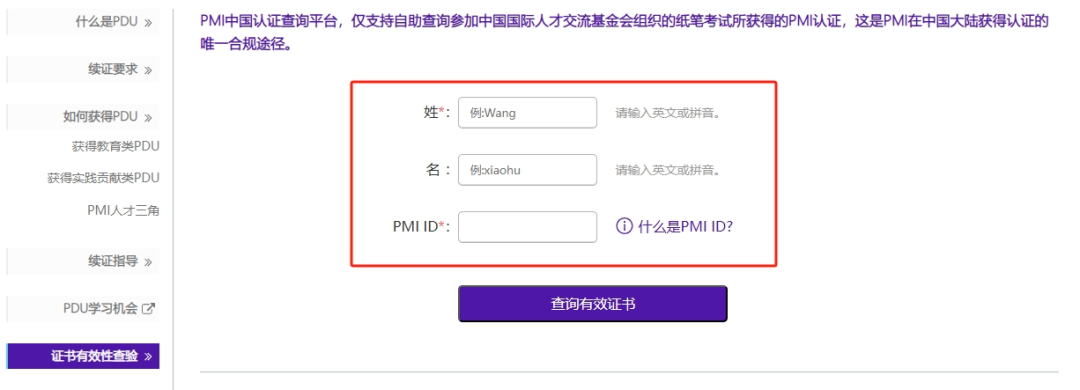Click the 查询有效证书 button
This screenshot has width=1080, height=390.
click(592, 304)
